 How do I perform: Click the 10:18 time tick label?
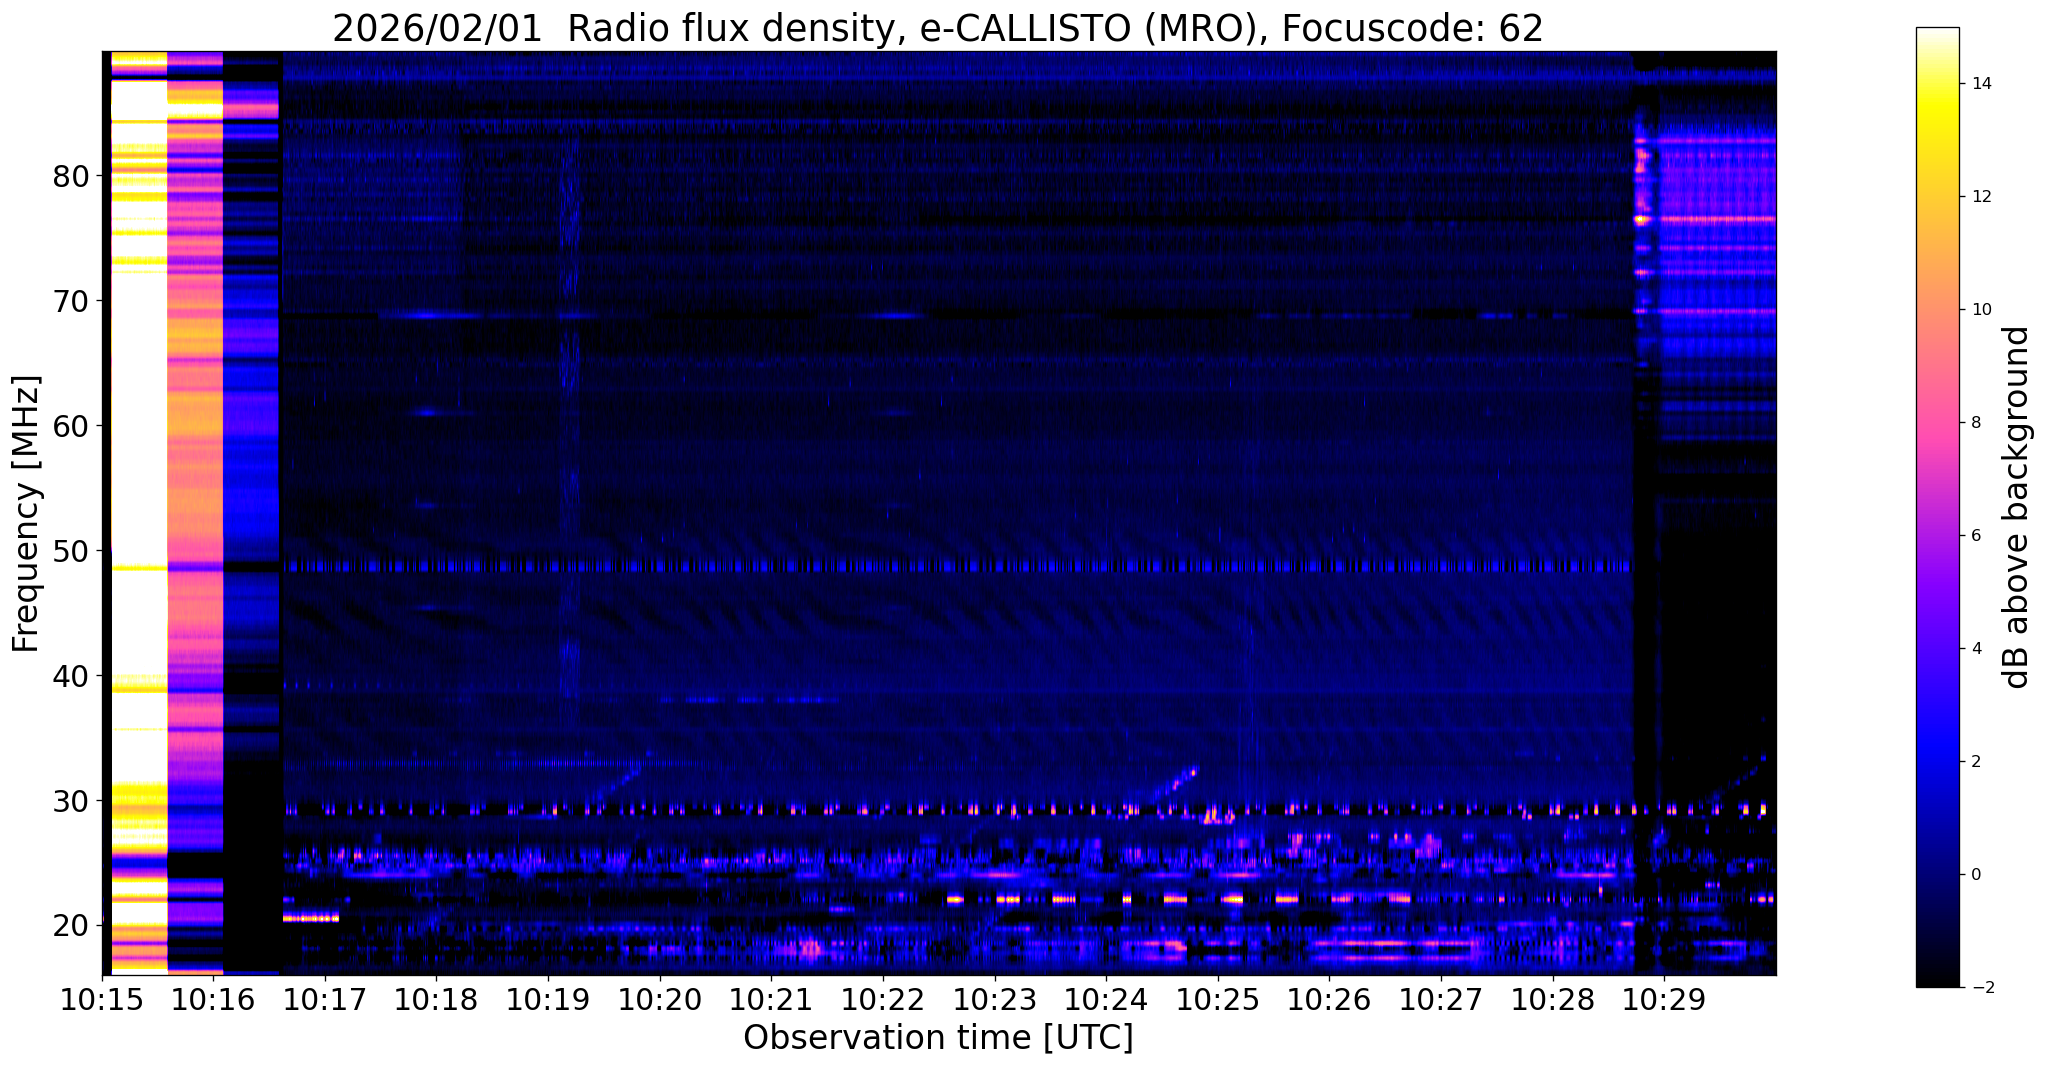click(437, 1000)
